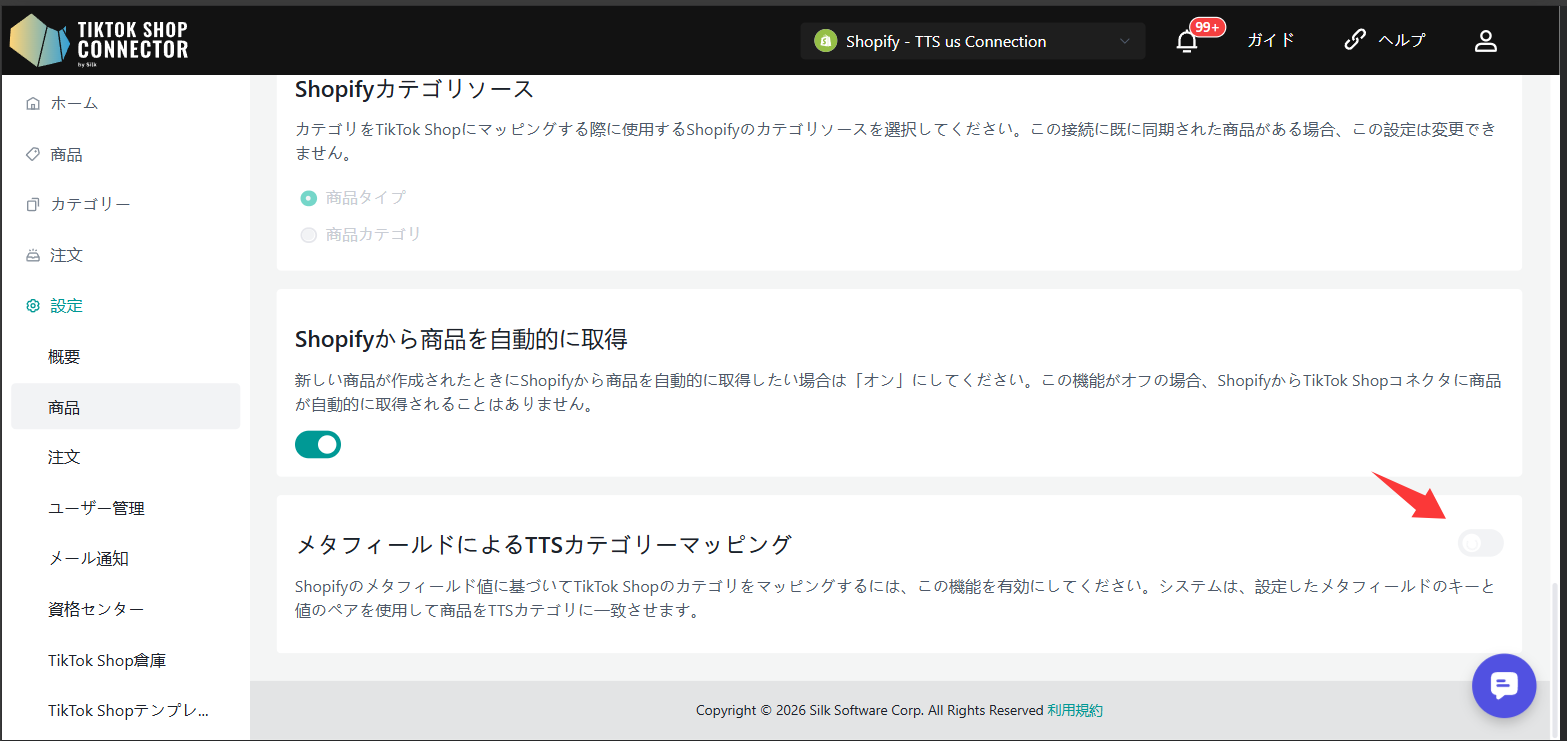Viewport: 1567px width, 741px height.
Task: Click the 設定 gear icon in sidebar
Action: point(33,306)
